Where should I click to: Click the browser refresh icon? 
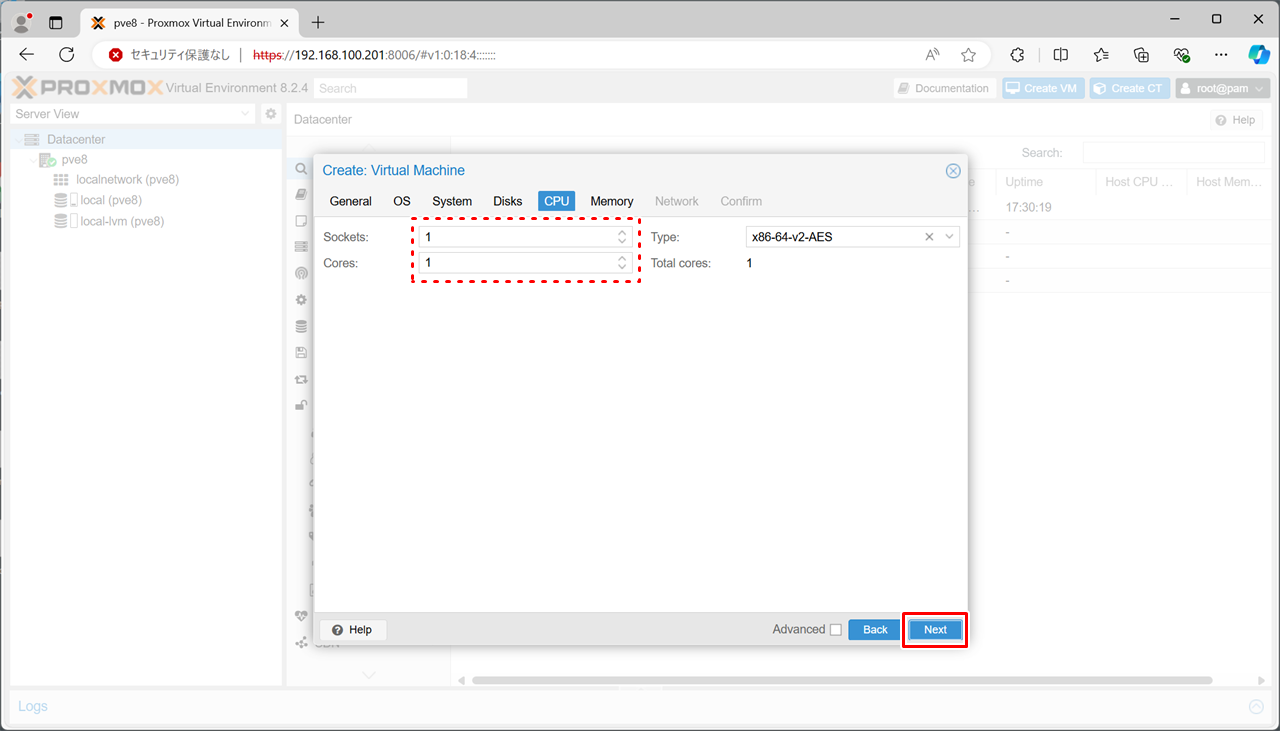(x=67, y=55)
